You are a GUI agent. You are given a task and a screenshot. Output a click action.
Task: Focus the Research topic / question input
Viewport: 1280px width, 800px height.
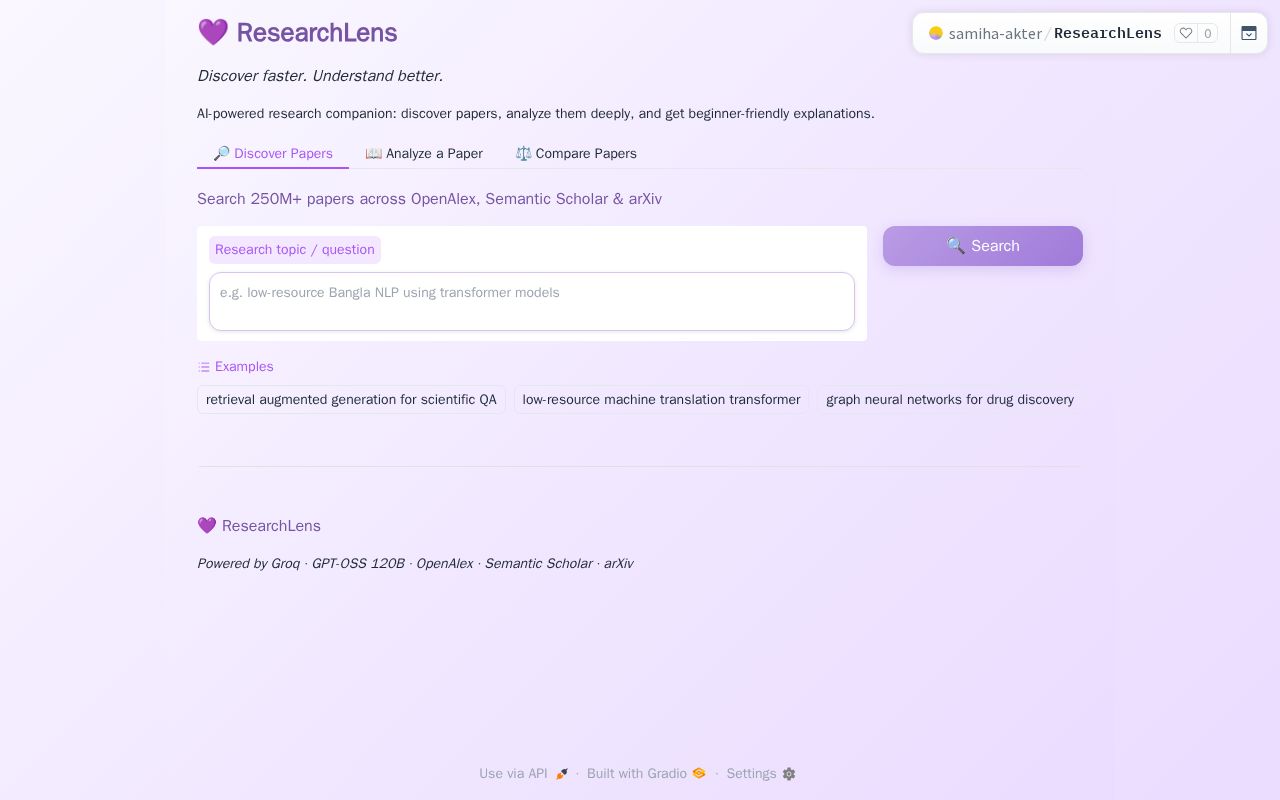pyautogui.click(x=532, y=301)
